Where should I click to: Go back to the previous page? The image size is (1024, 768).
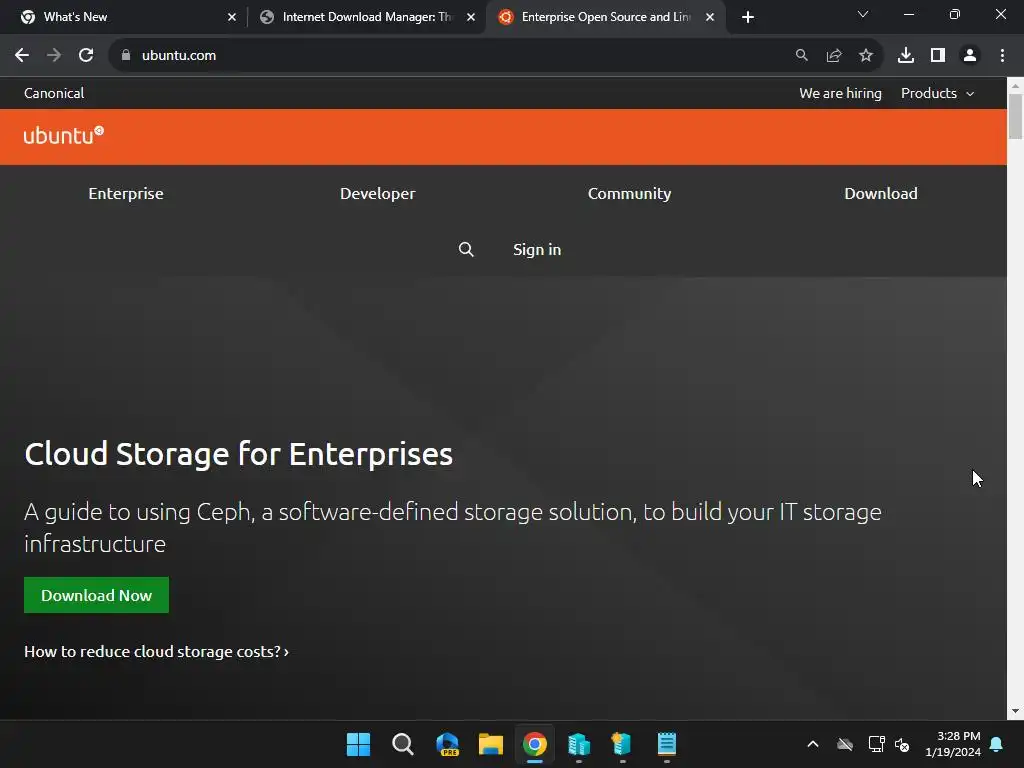[x=22, y=56]
